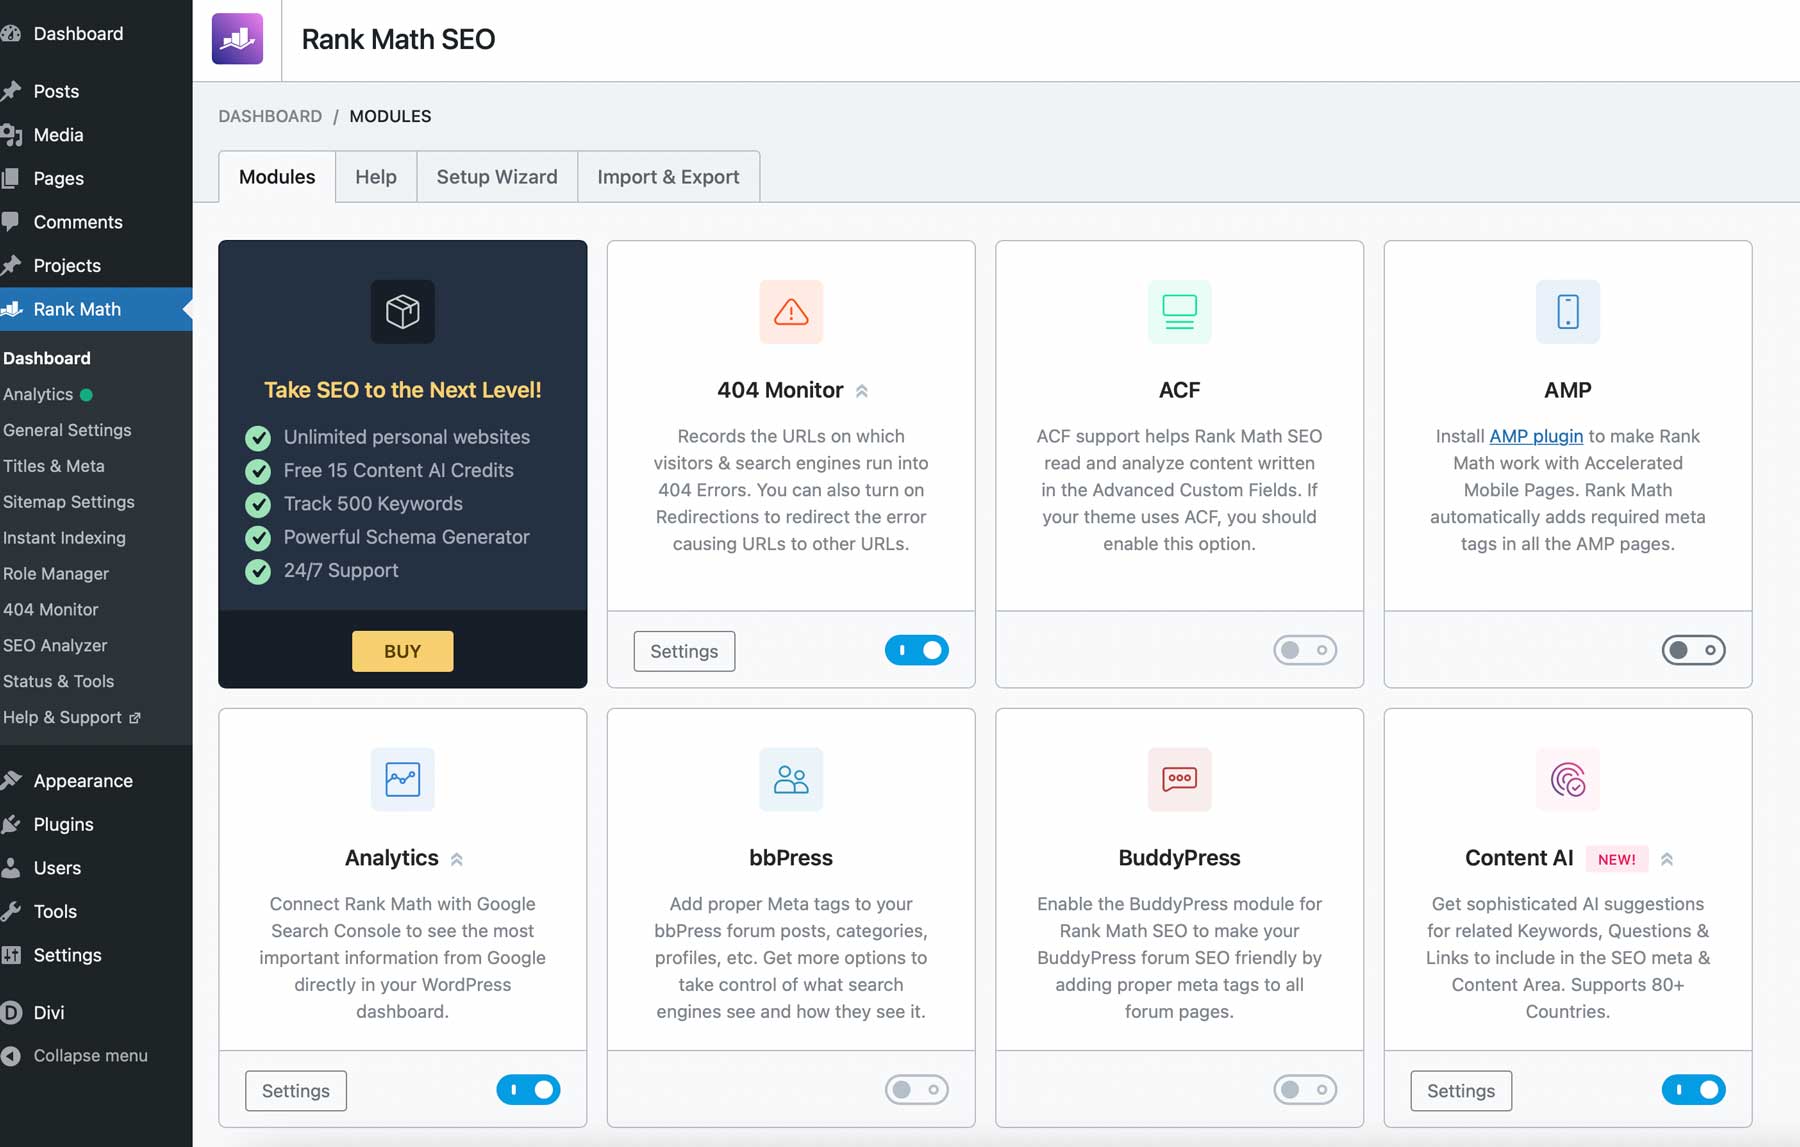Click the Analytics chart icon
Image resolution: width=1800 pixels, height=1147 pixels.
pyautogui.click(x=402, y=780)
